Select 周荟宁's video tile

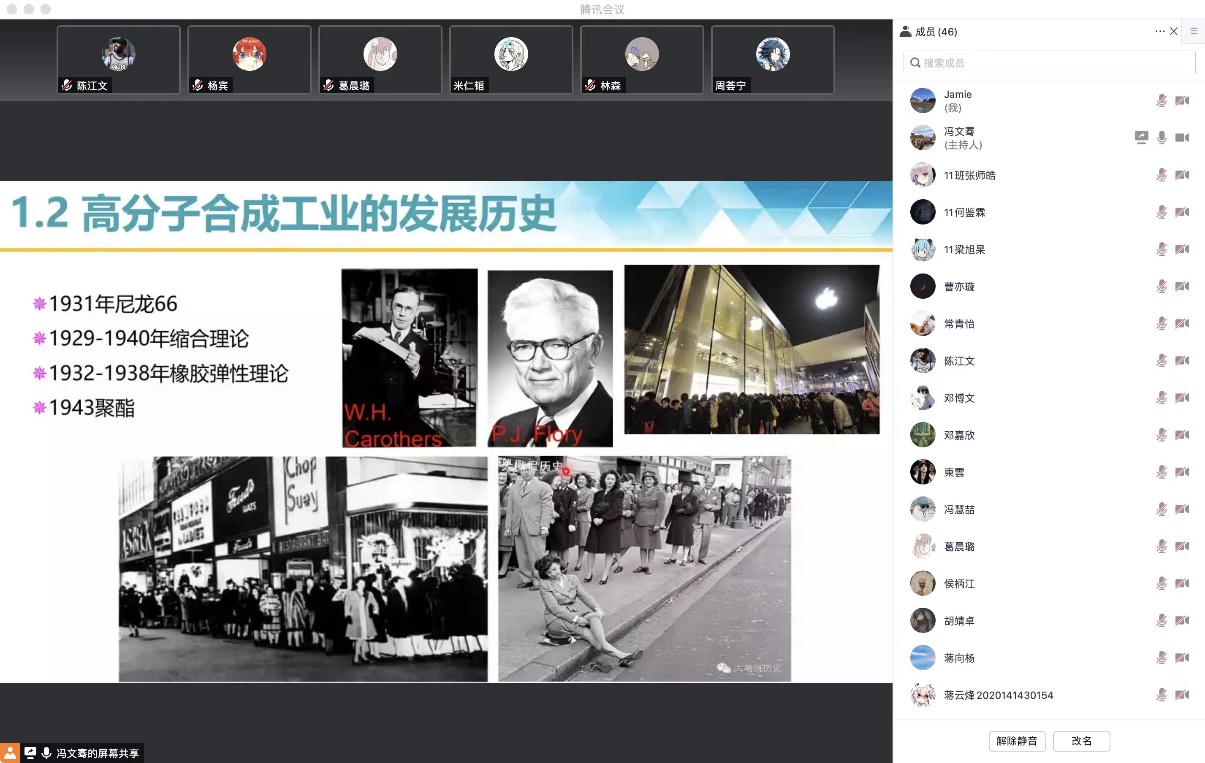(772, 60)
